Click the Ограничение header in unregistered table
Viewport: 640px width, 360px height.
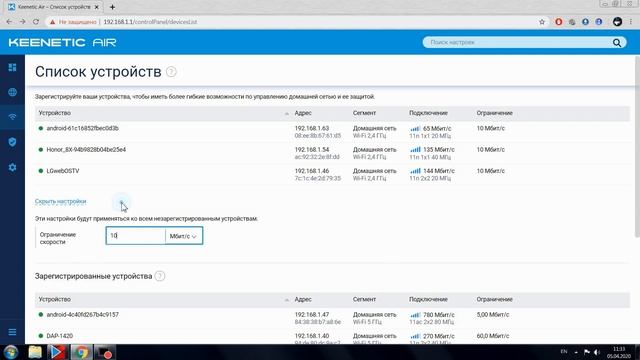494,113
